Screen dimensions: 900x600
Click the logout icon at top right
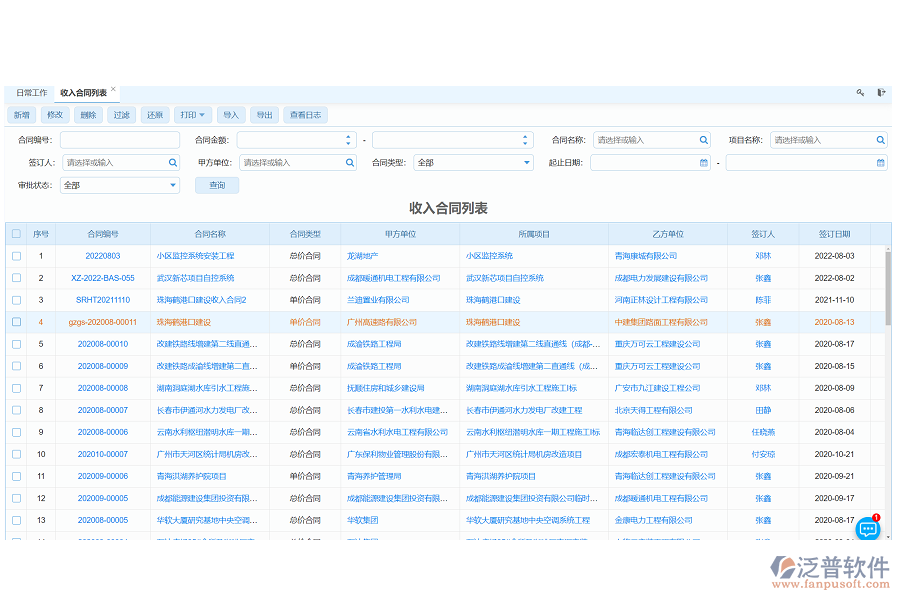tap(881, 92)
